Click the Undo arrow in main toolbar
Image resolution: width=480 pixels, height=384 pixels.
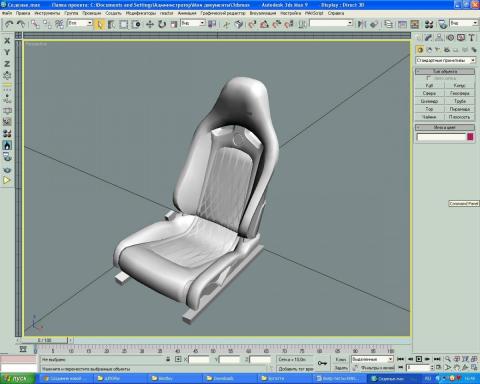coord(9,24)
